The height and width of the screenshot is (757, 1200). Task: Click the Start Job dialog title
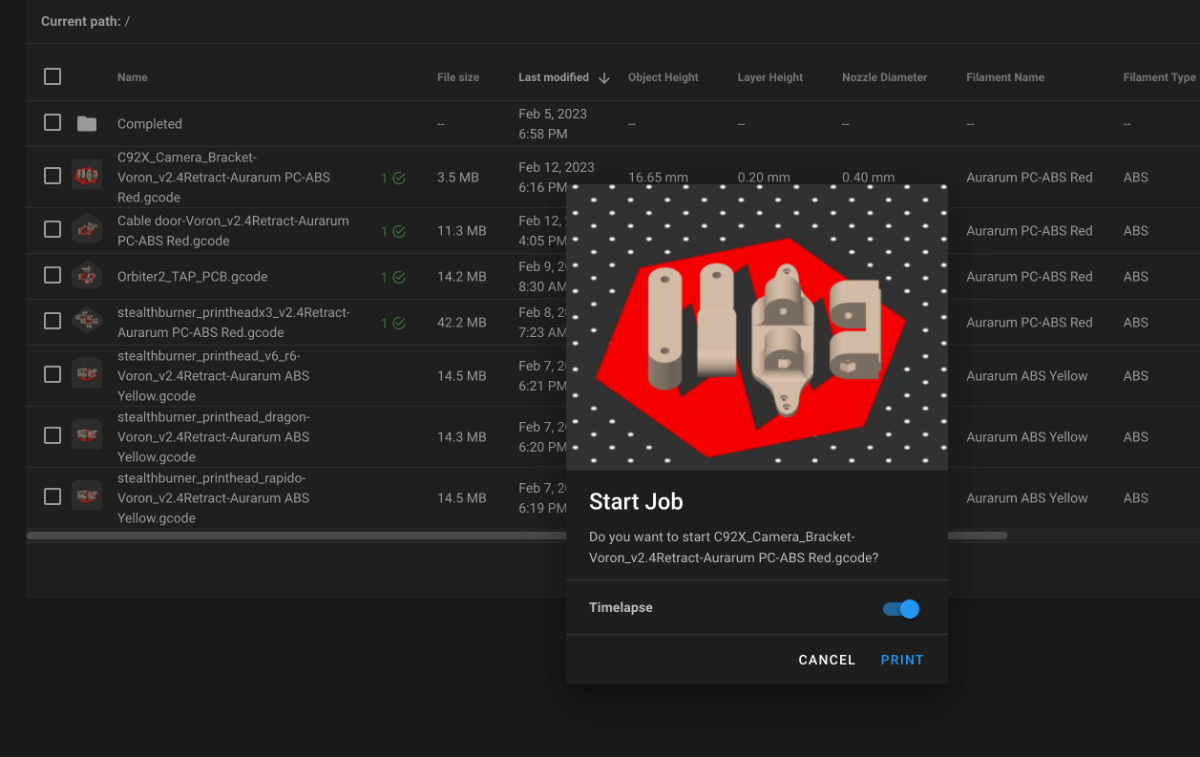(x=636, y=502)
